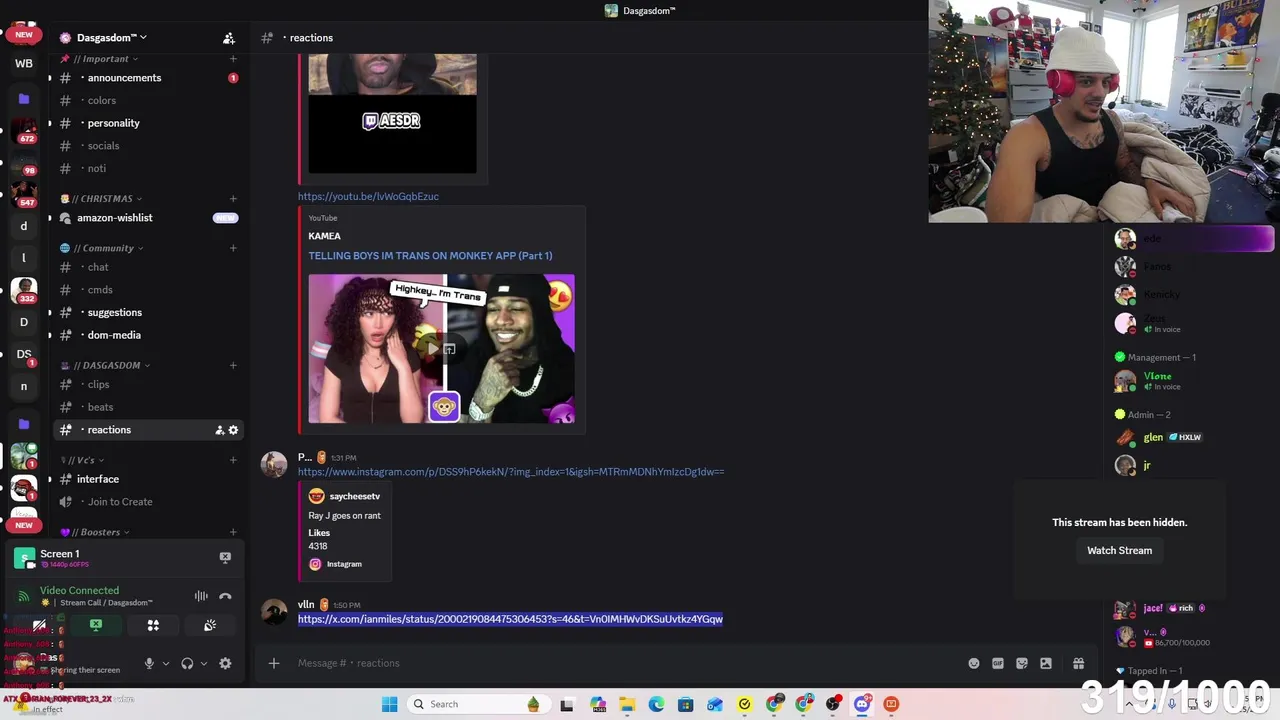Open user settings gear icon
This screenshot has width=1280, height=720.
coord(225,663)
